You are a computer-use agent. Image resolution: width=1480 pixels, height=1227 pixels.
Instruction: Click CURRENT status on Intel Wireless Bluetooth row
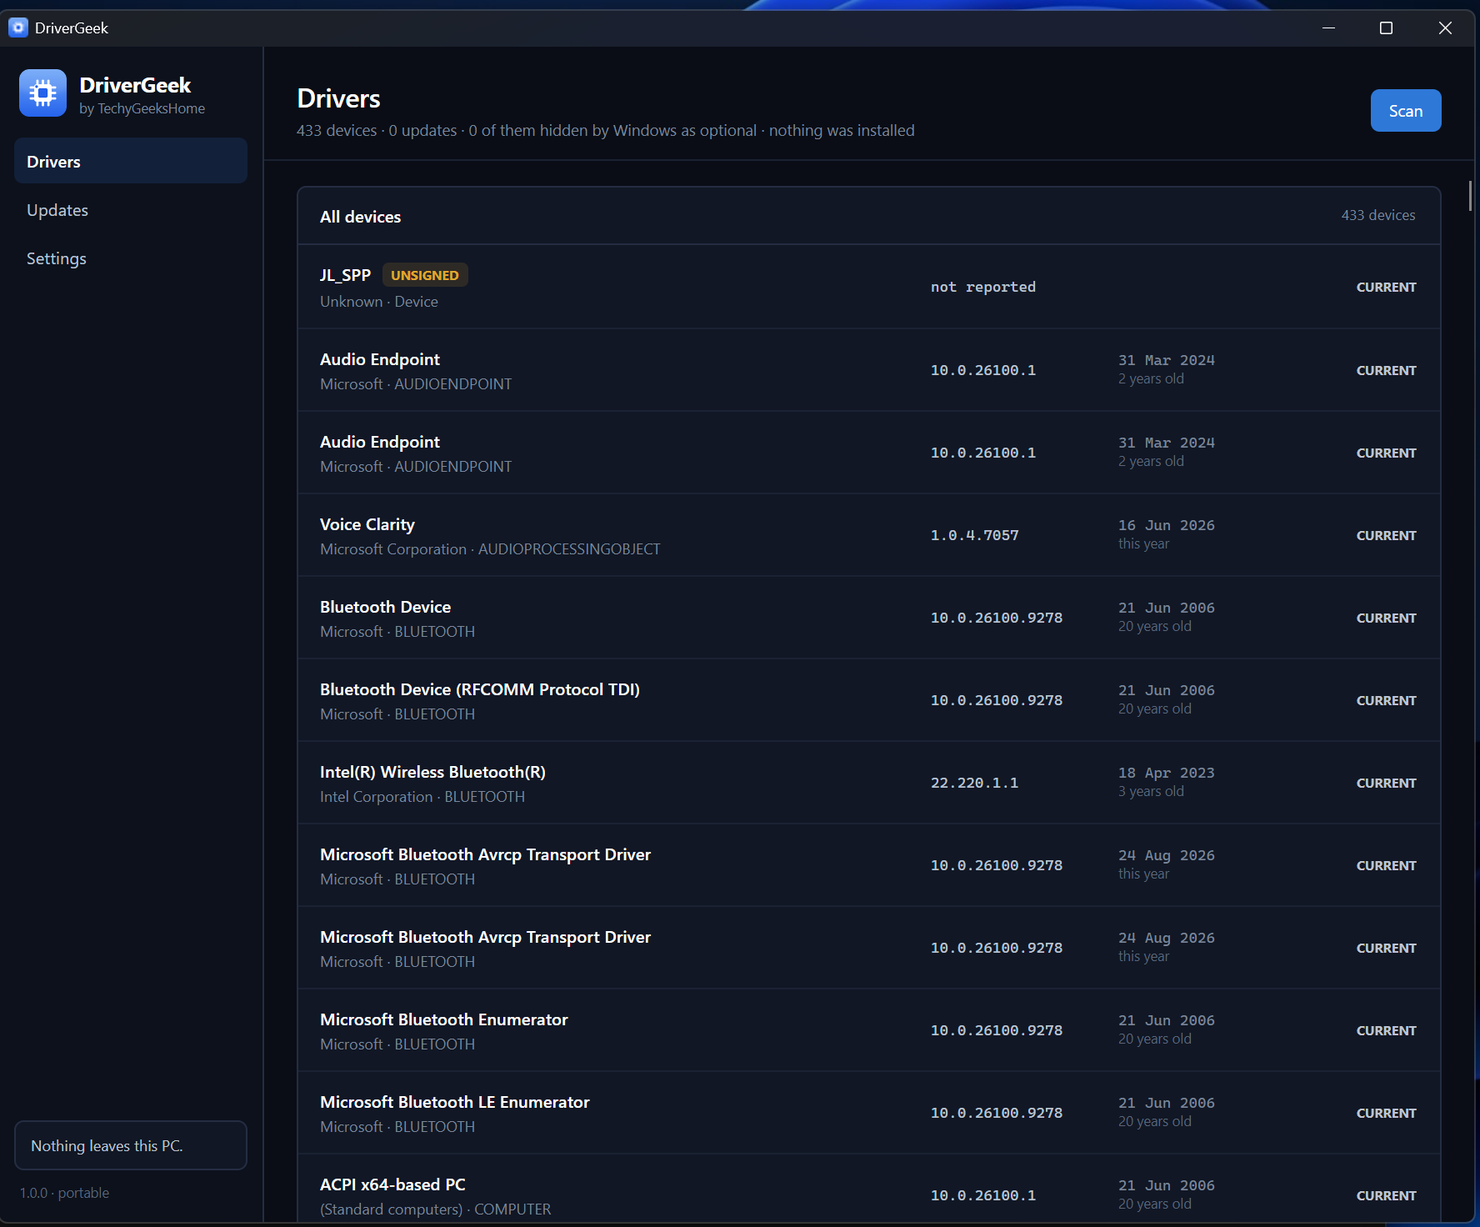tap(1386, 783)
